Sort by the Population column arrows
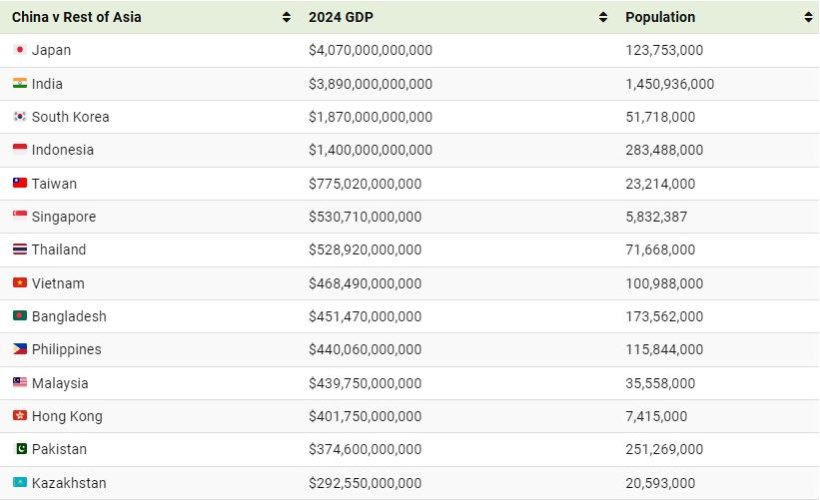The image size is (820, 500). click(x=808, y=17)
